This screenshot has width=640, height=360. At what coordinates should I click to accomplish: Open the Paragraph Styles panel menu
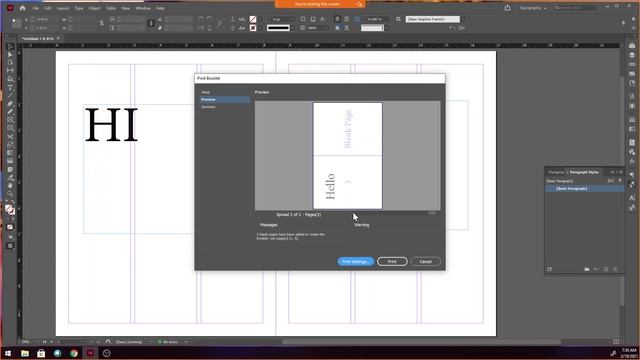point(621,172)
